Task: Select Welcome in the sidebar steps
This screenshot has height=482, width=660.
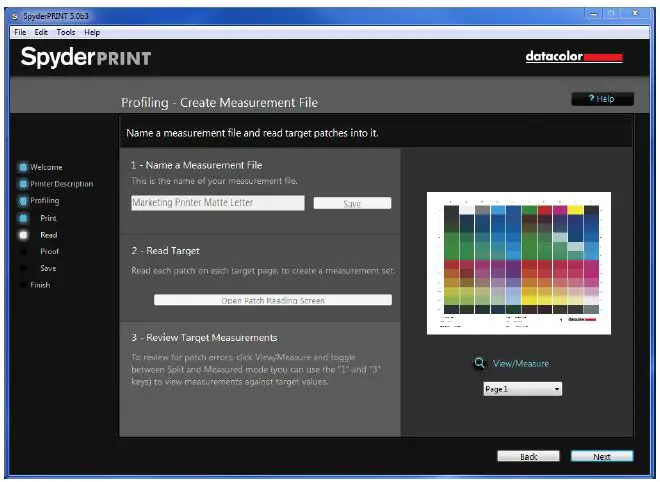Action: (46, 167)
